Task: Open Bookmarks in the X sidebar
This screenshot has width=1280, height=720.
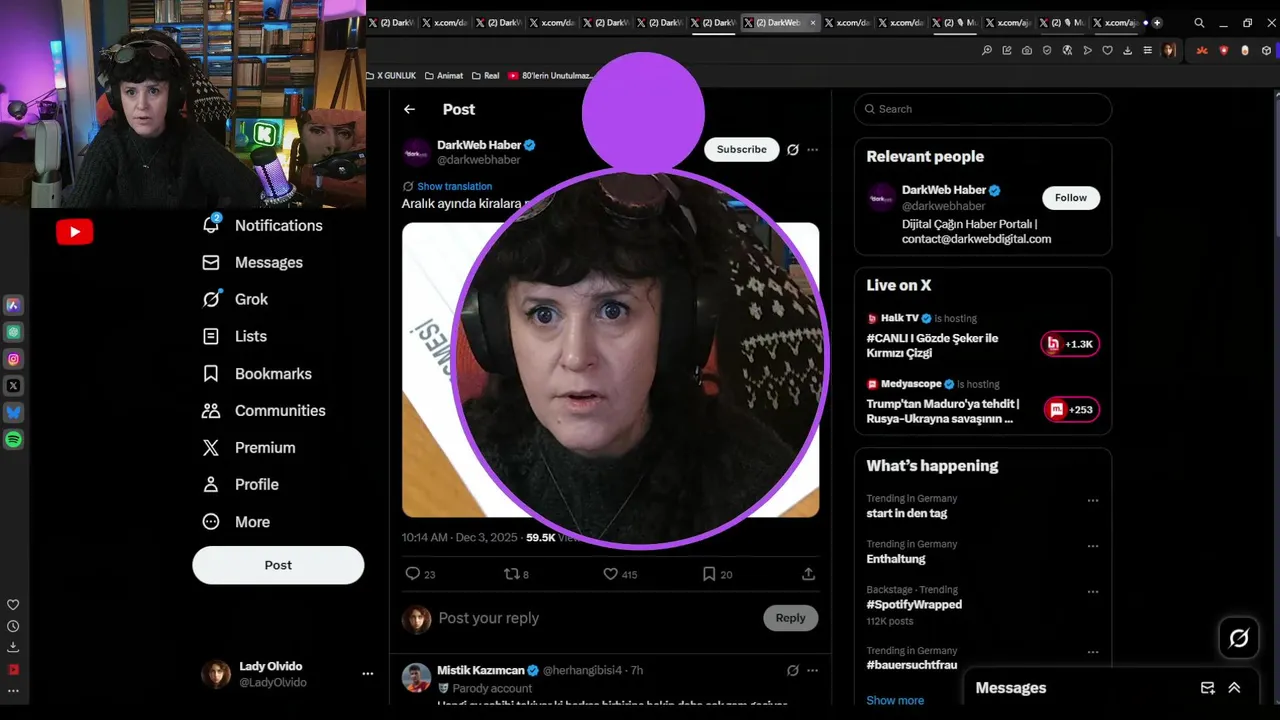Action: click(258, 373)
